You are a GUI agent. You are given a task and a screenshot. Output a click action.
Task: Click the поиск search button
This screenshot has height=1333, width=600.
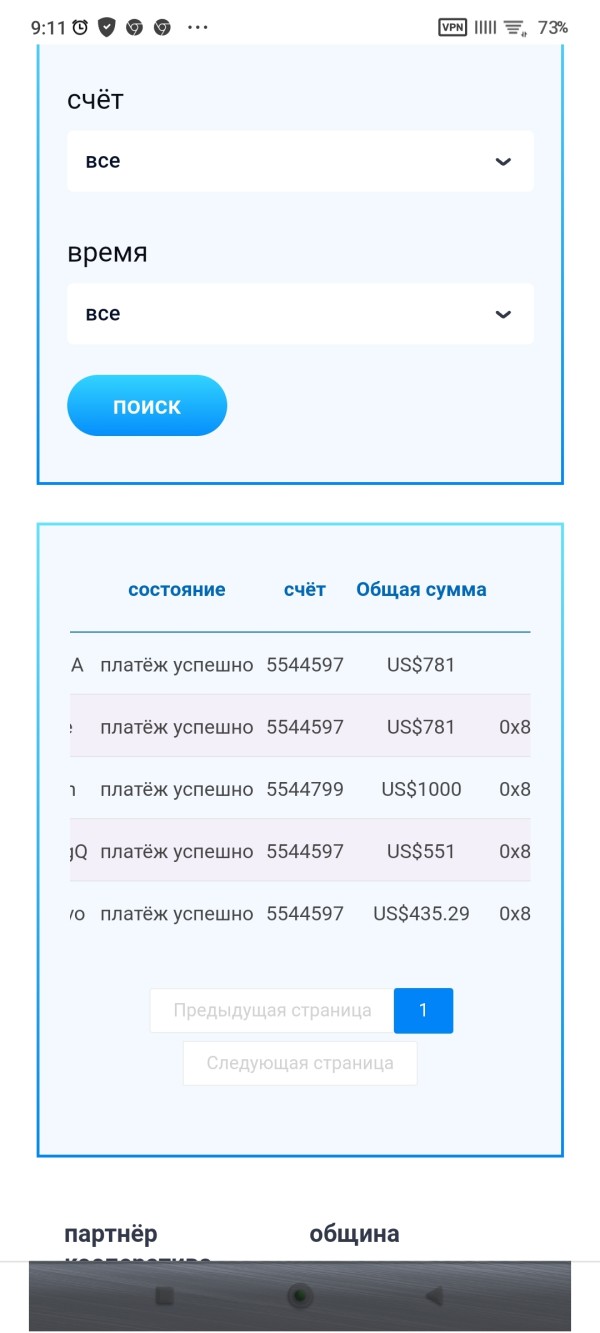(147, 406)
